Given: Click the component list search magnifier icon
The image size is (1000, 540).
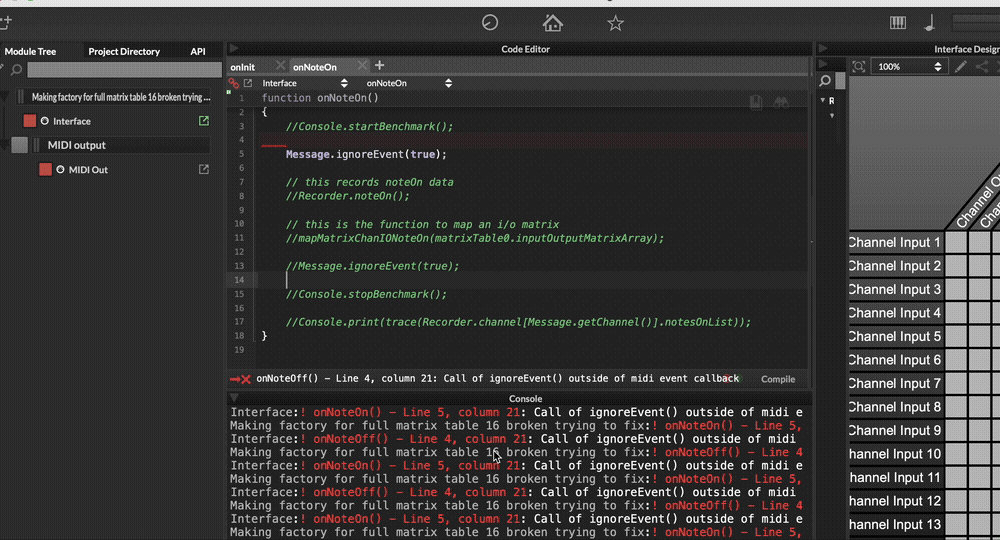Looking at the screenshot, I should (x=825, y=80).
